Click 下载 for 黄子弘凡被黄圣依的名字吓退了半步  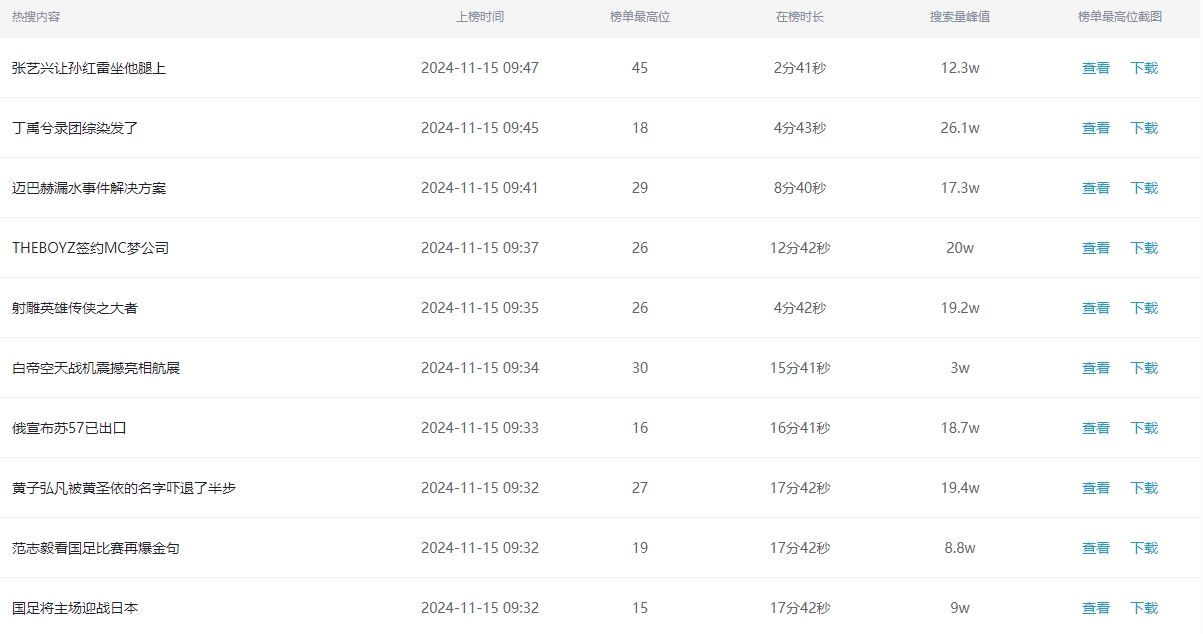click(x=1144, y=488)
